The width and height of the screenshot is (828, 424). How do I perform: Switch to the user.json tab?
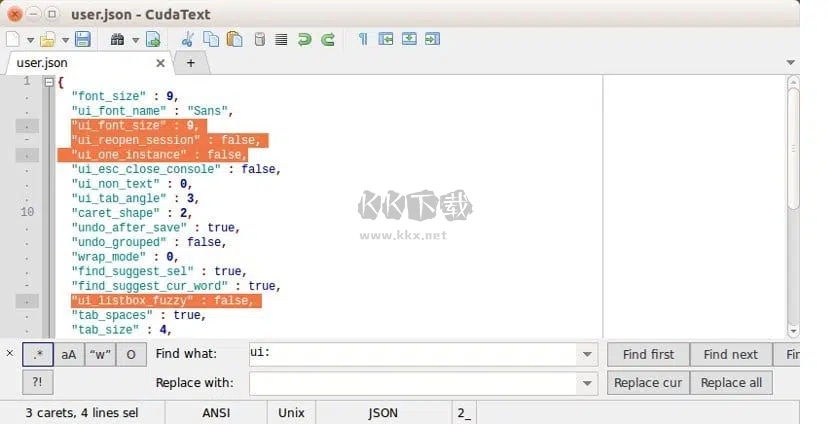pyautogui.click(x=42, y=62)
